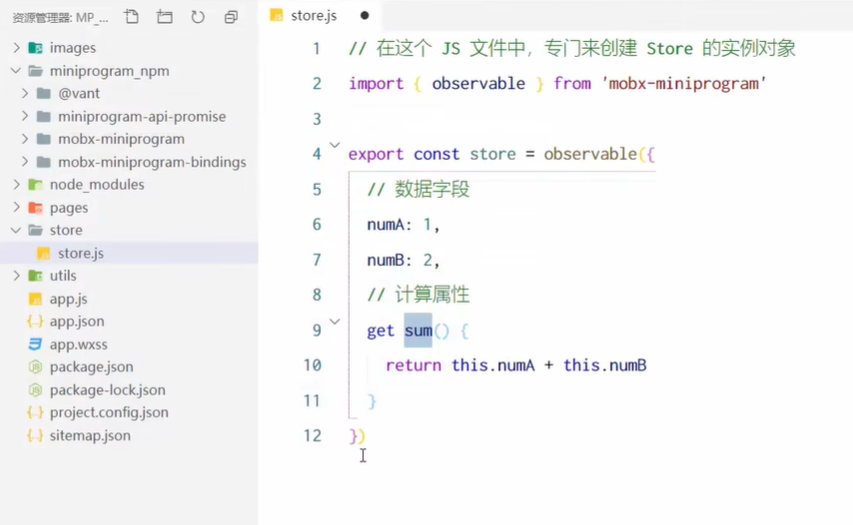Viewport: 853px width, 525px height.
Task: Collapse all folders in the explorer
Action: (231, 17)
